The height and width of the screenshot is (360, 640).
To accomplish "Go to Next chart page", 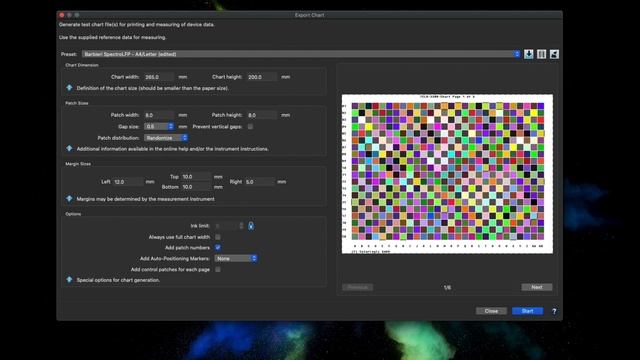I will [537, 287].
